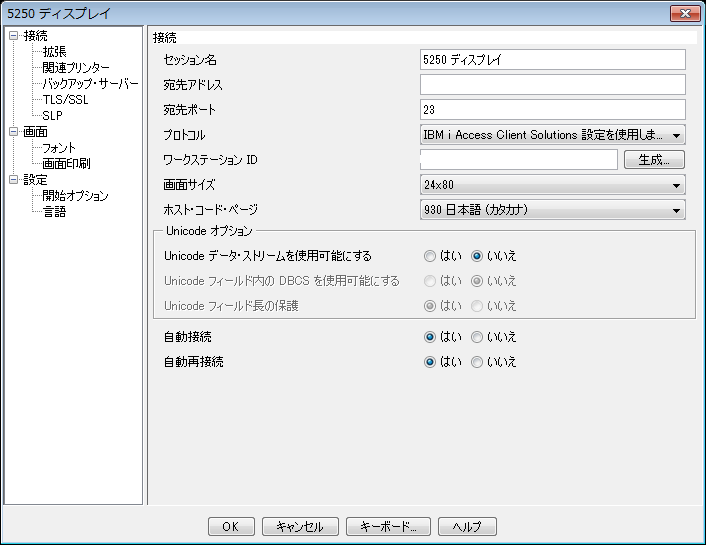Screen dimensions: 706x545
Task: Collapse the 設定 tree node
Action: tap(14, 180)
